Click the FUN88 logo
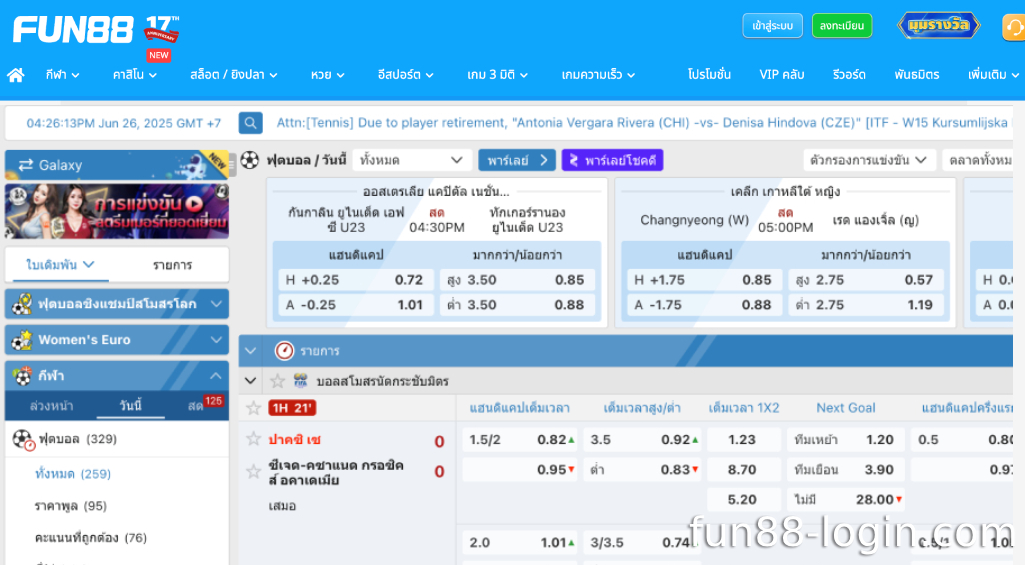 73,30
